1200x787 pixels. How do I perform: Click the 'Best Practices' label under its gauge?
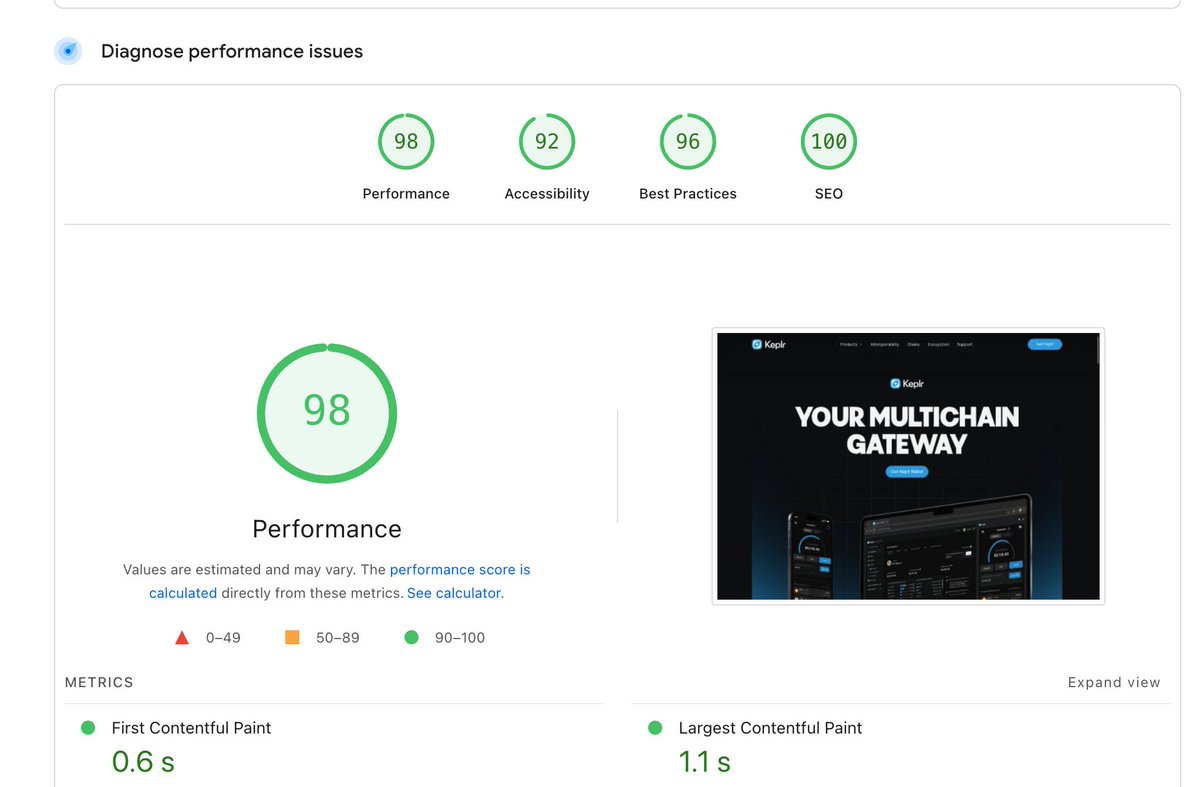click(688, 194)
